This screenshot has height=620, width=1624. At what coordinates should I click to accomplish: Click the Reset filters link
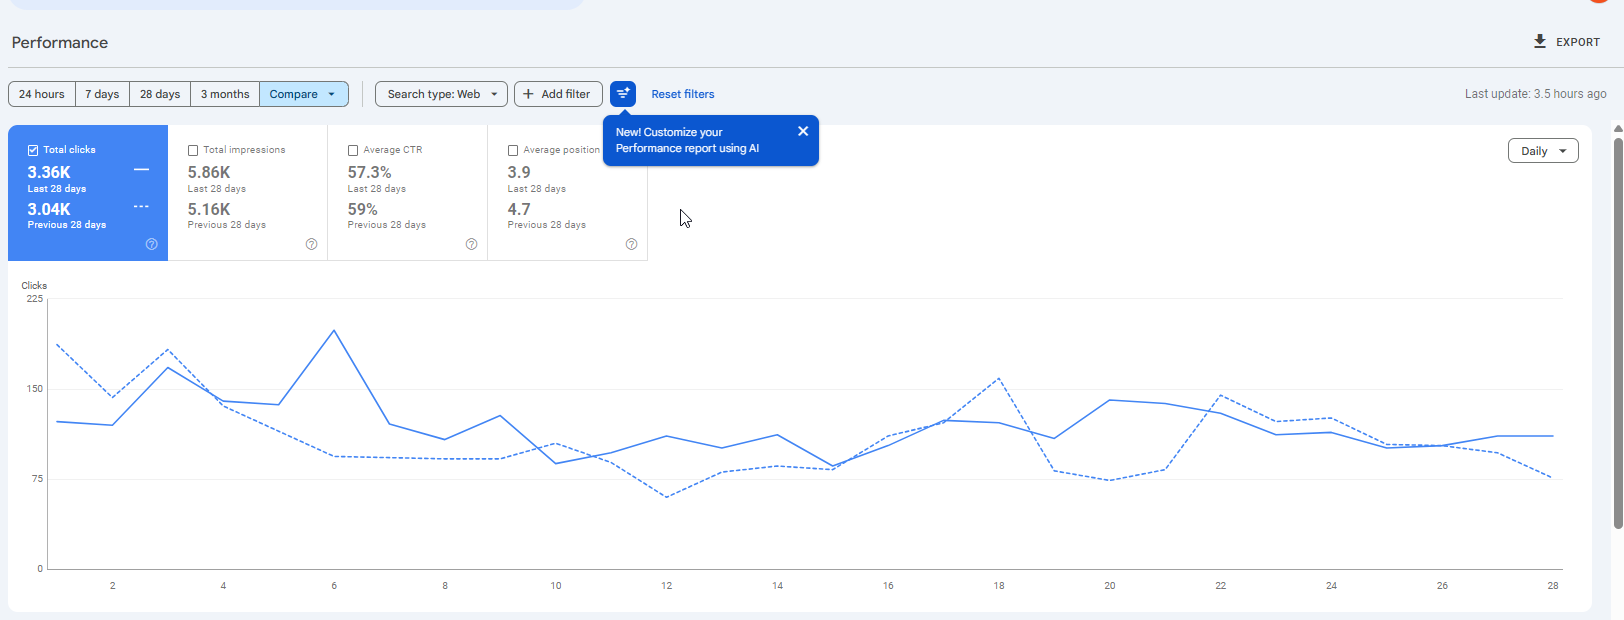(x=683, y=94)
